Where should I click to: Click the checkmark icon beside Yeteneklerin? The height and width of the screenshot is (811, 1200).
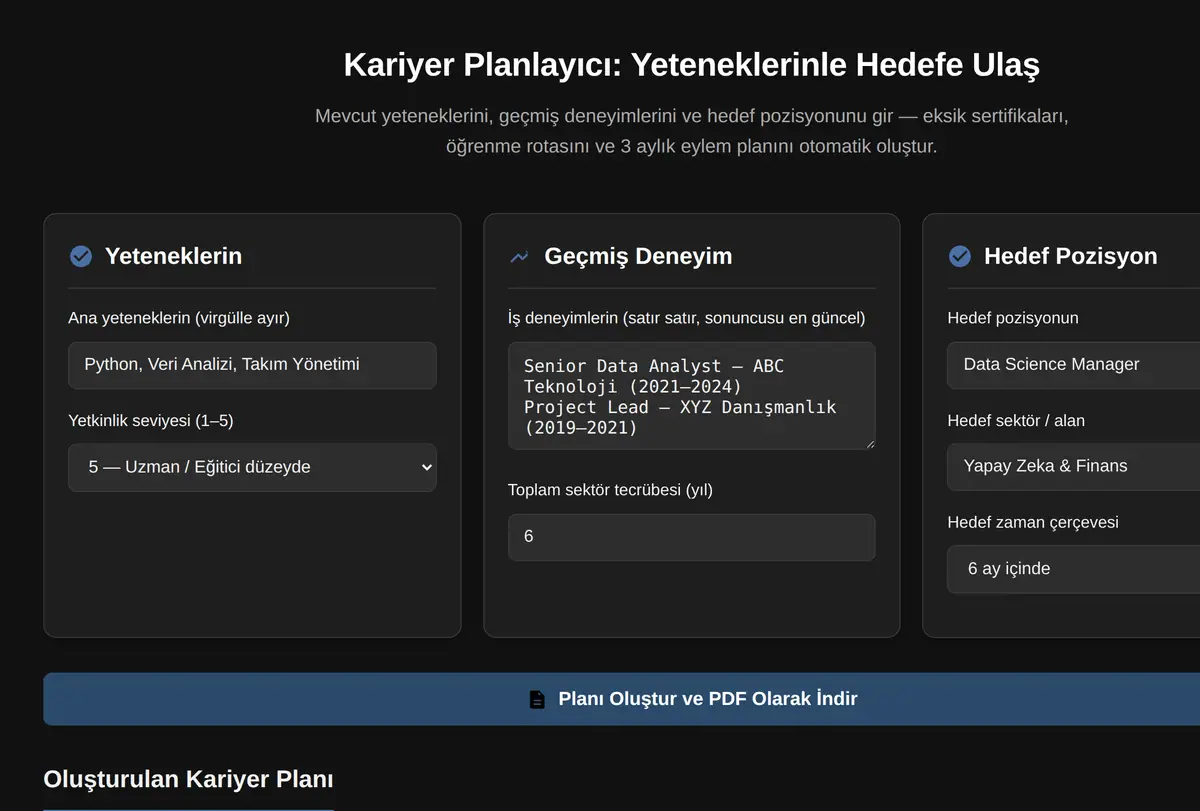click(x=81, y=256)
